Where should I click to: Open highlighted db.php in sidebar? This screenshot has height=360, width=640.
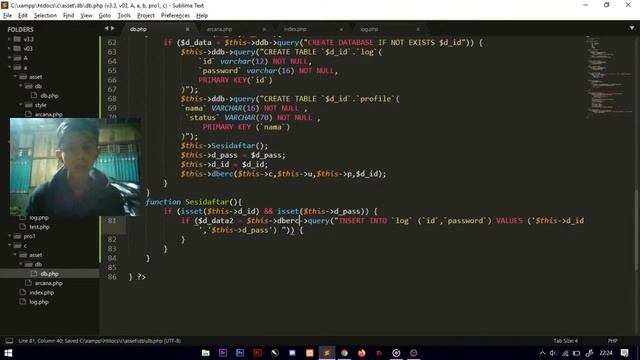click(x=49, y=274)
